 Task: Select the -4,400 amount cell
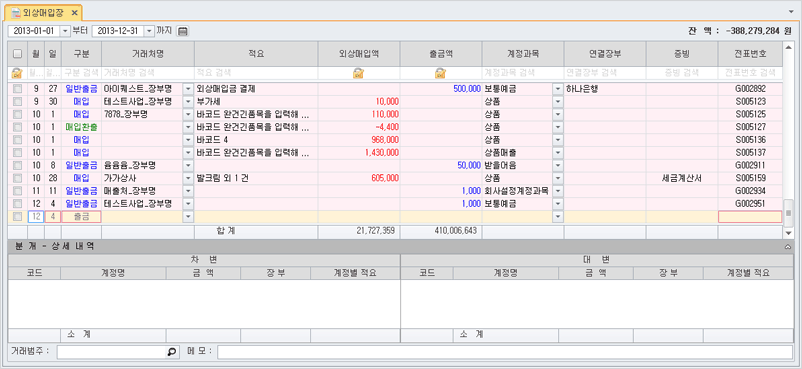click(359, 127)
